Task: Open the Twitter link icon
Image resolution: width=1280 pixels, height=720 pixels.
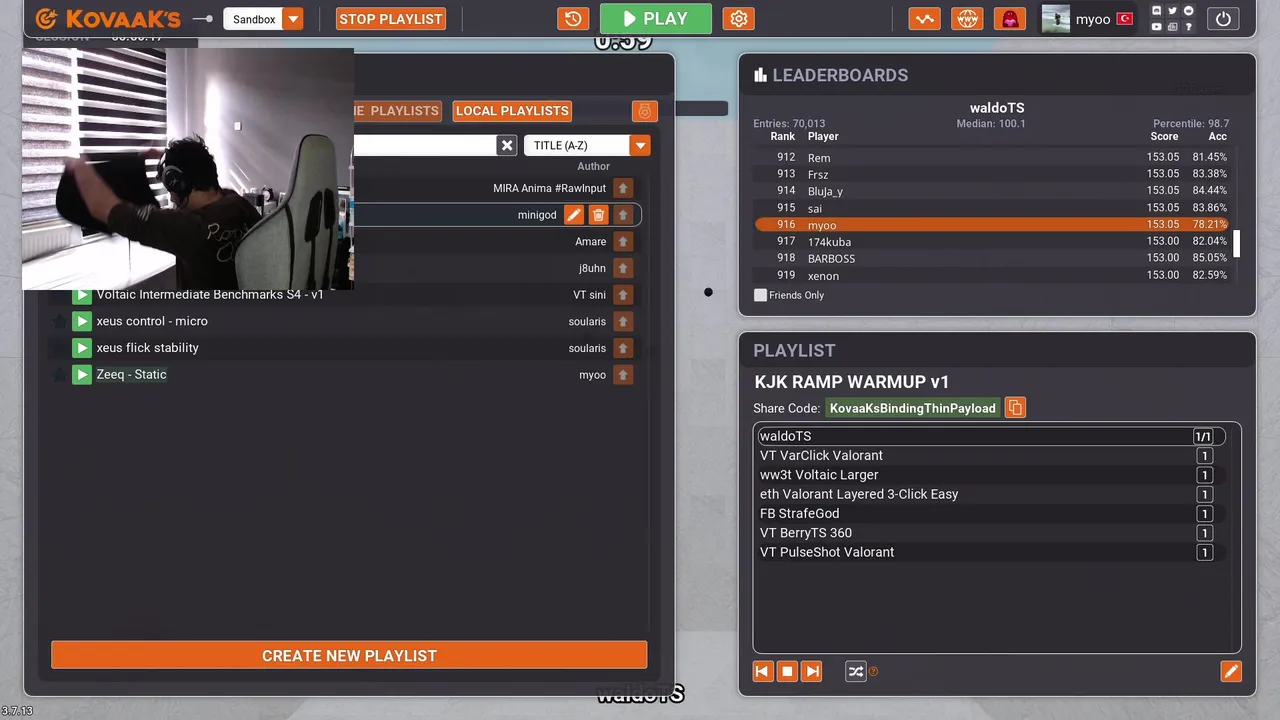Action: (x=1172, y=11)
